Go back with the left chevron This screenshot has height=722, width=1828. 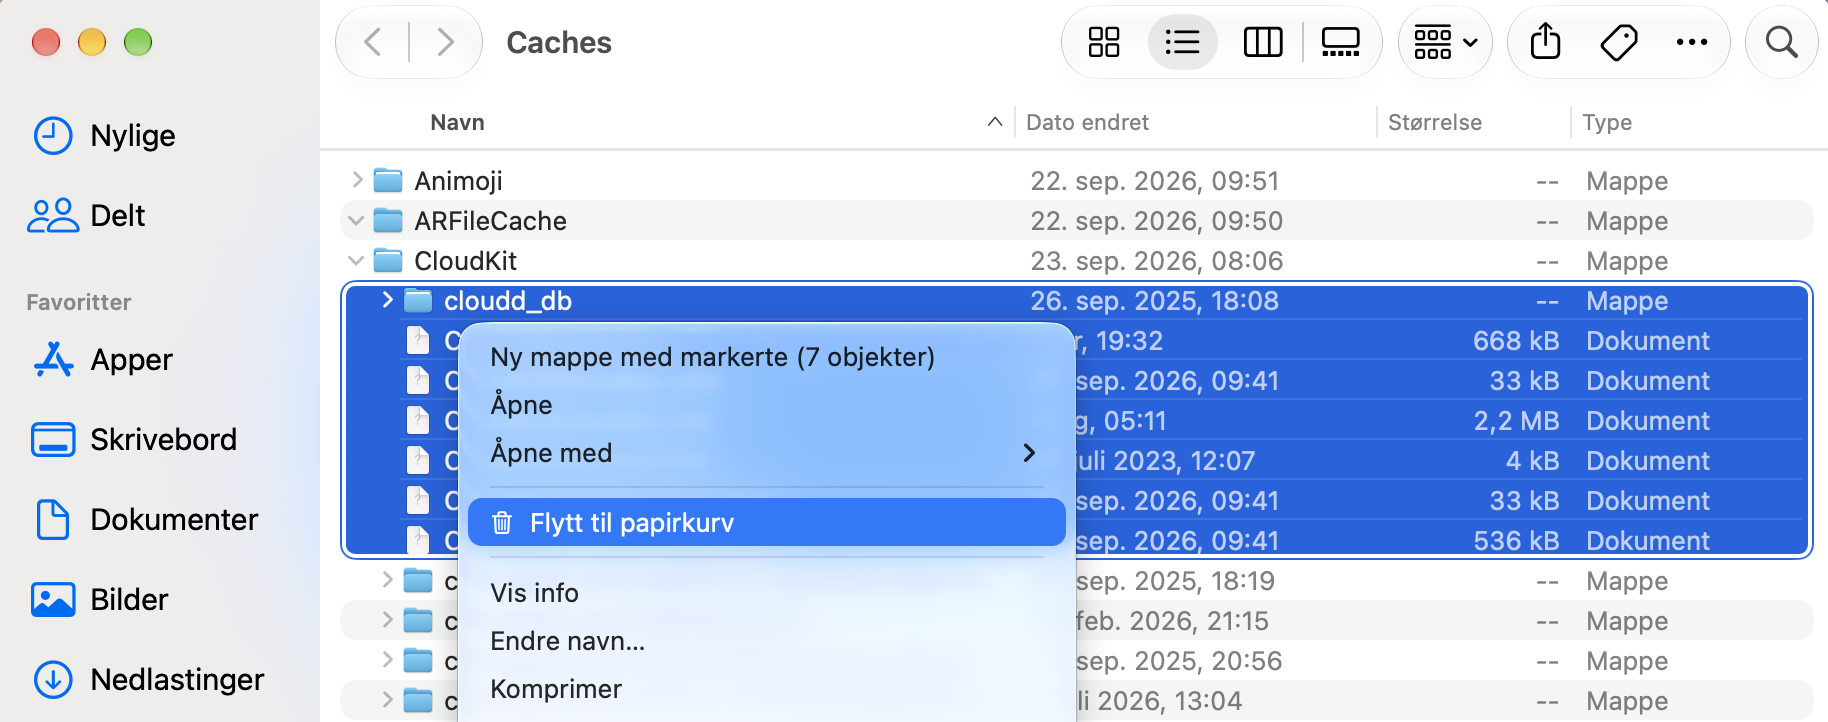pyautogui.click(x=373, y=42)
